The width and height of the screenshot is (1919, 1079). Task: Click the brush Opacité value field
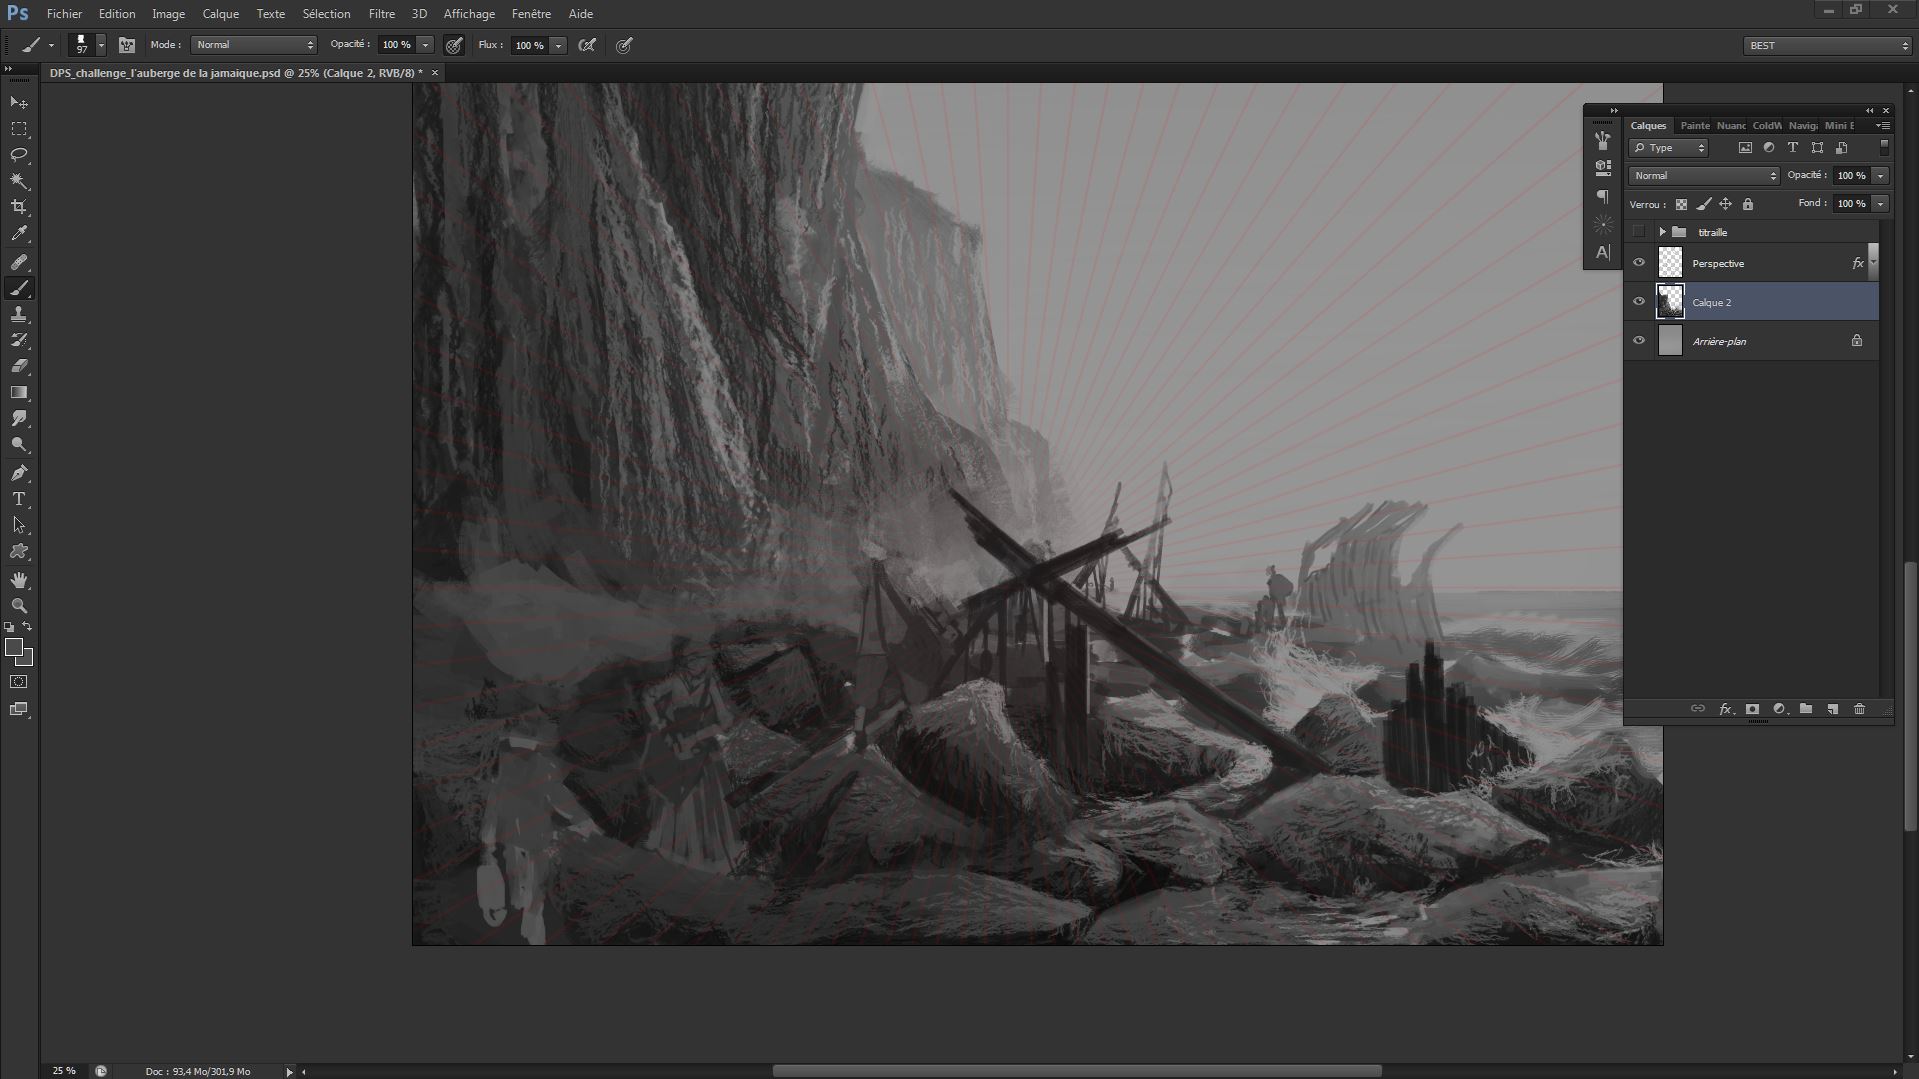pyautogui.click(x=397, y=45)
